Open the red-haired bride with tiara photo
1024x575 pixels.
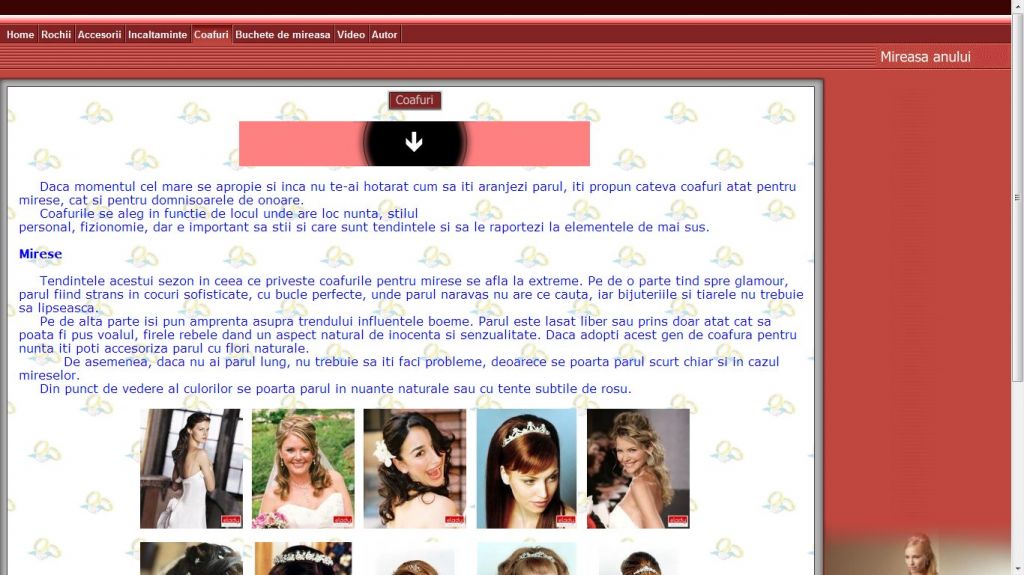[526, 468]
